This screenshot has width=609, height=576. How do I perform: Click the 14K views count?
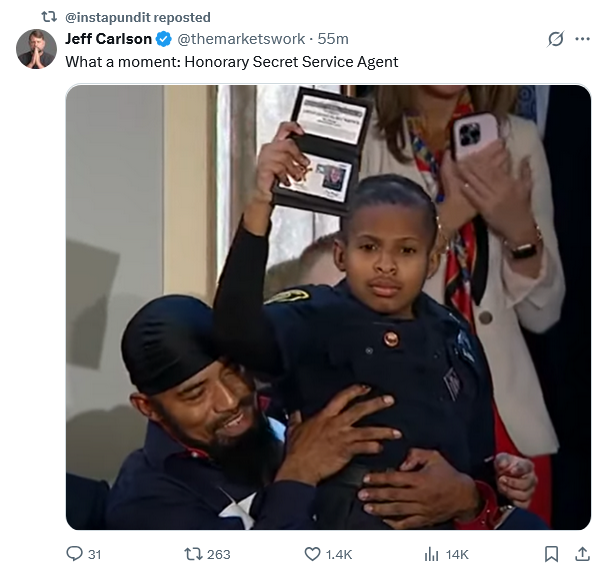(x=457, y=554)
